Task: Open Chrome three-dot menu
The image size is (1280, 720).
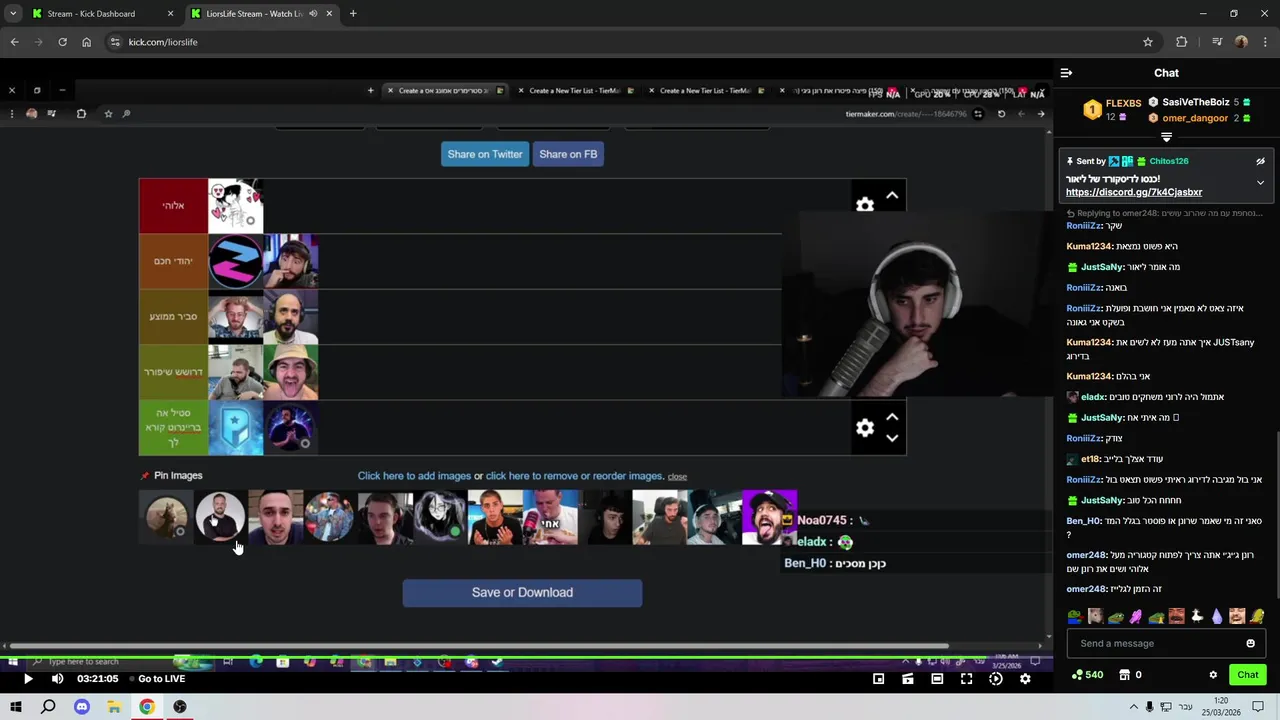Action: (x=1265, y=42)
